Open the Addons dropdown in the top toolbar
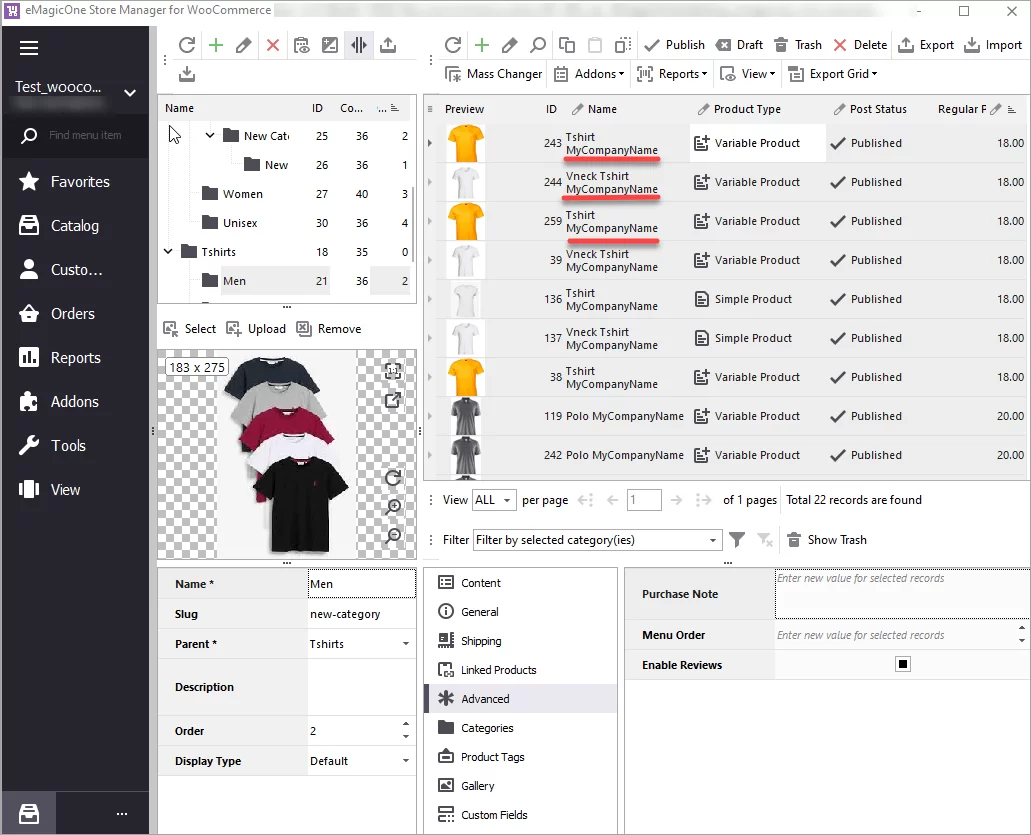 coord(589,73)
